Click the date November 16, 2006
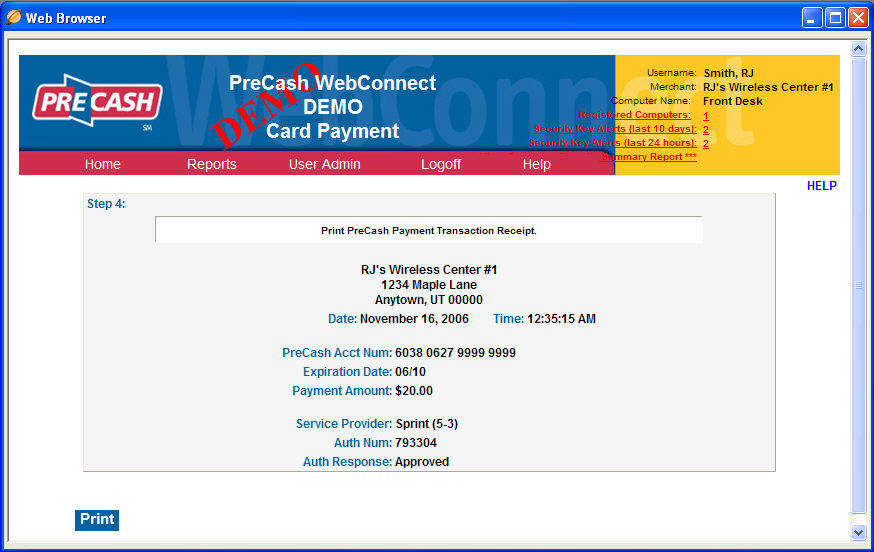874x552 pixels. click(414, 319)
